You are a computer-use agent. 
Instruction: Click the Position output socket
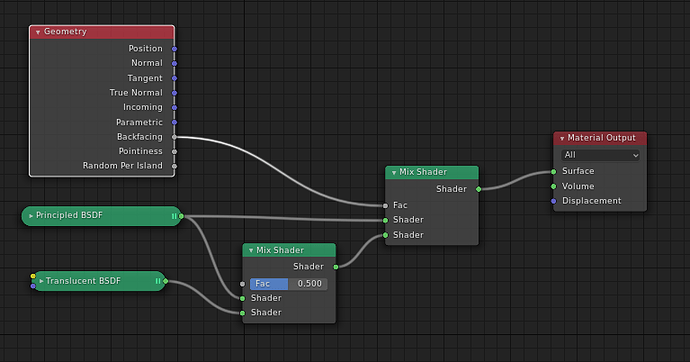point(174,49)
